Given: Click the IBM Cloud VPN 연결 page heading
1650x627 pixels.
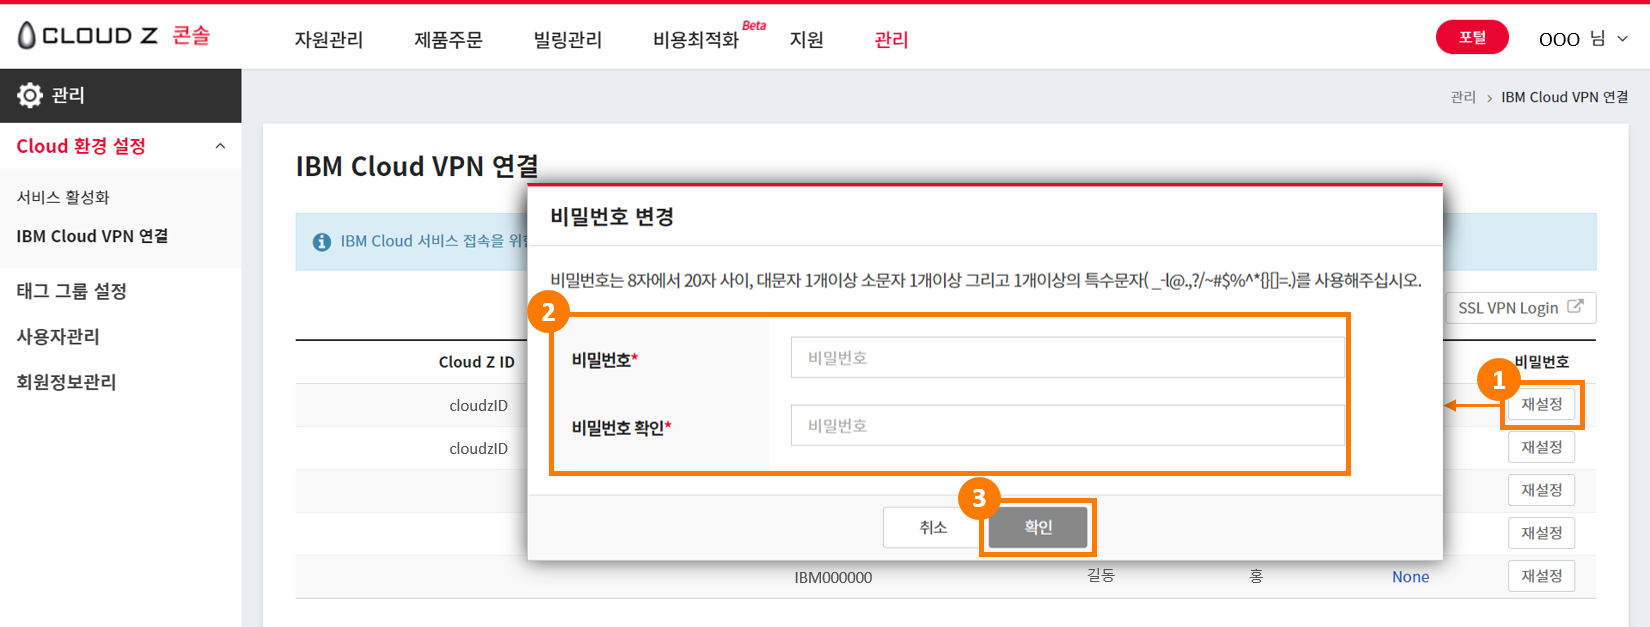Looking at the screenshot, I should [417, 166].
